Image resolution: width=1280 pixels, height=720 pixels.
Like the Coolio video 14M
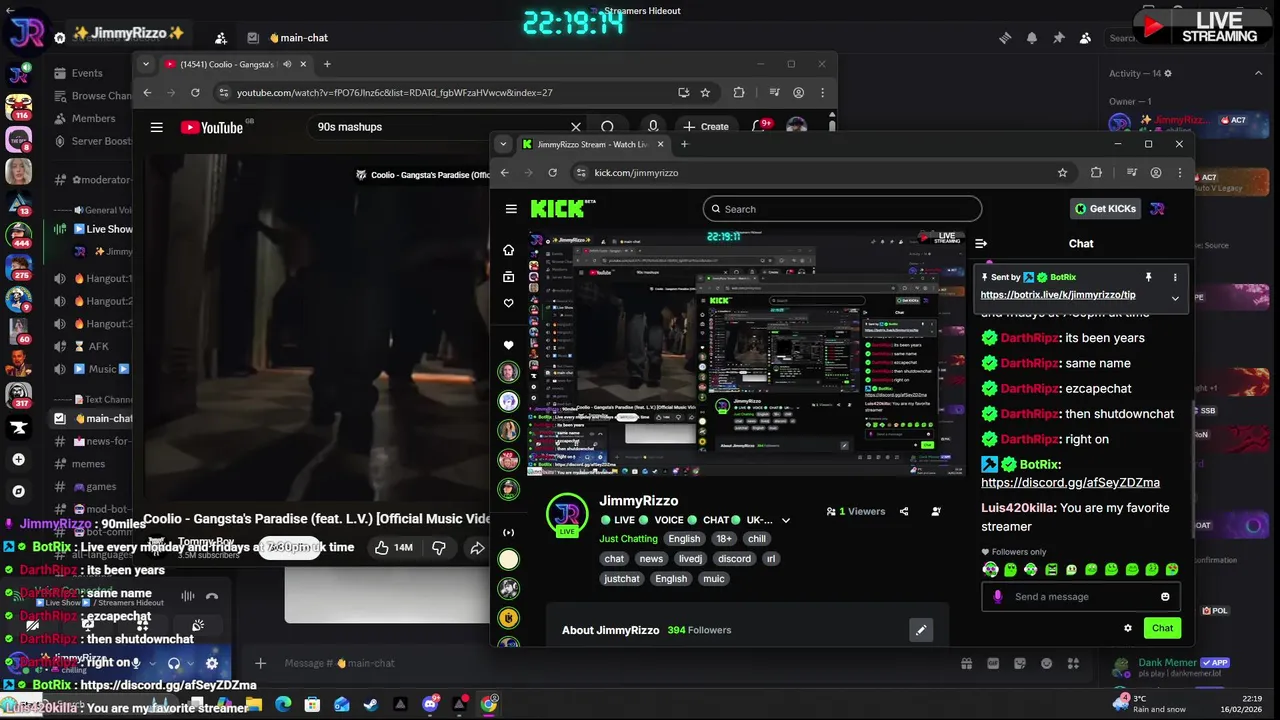(x=393, y=548)
